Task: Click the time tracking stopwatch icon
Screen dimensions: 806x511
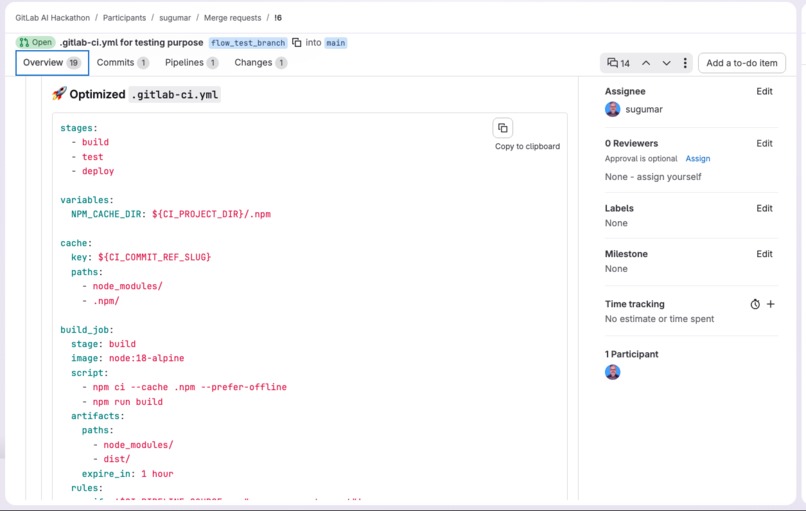Action: point(755,304)
